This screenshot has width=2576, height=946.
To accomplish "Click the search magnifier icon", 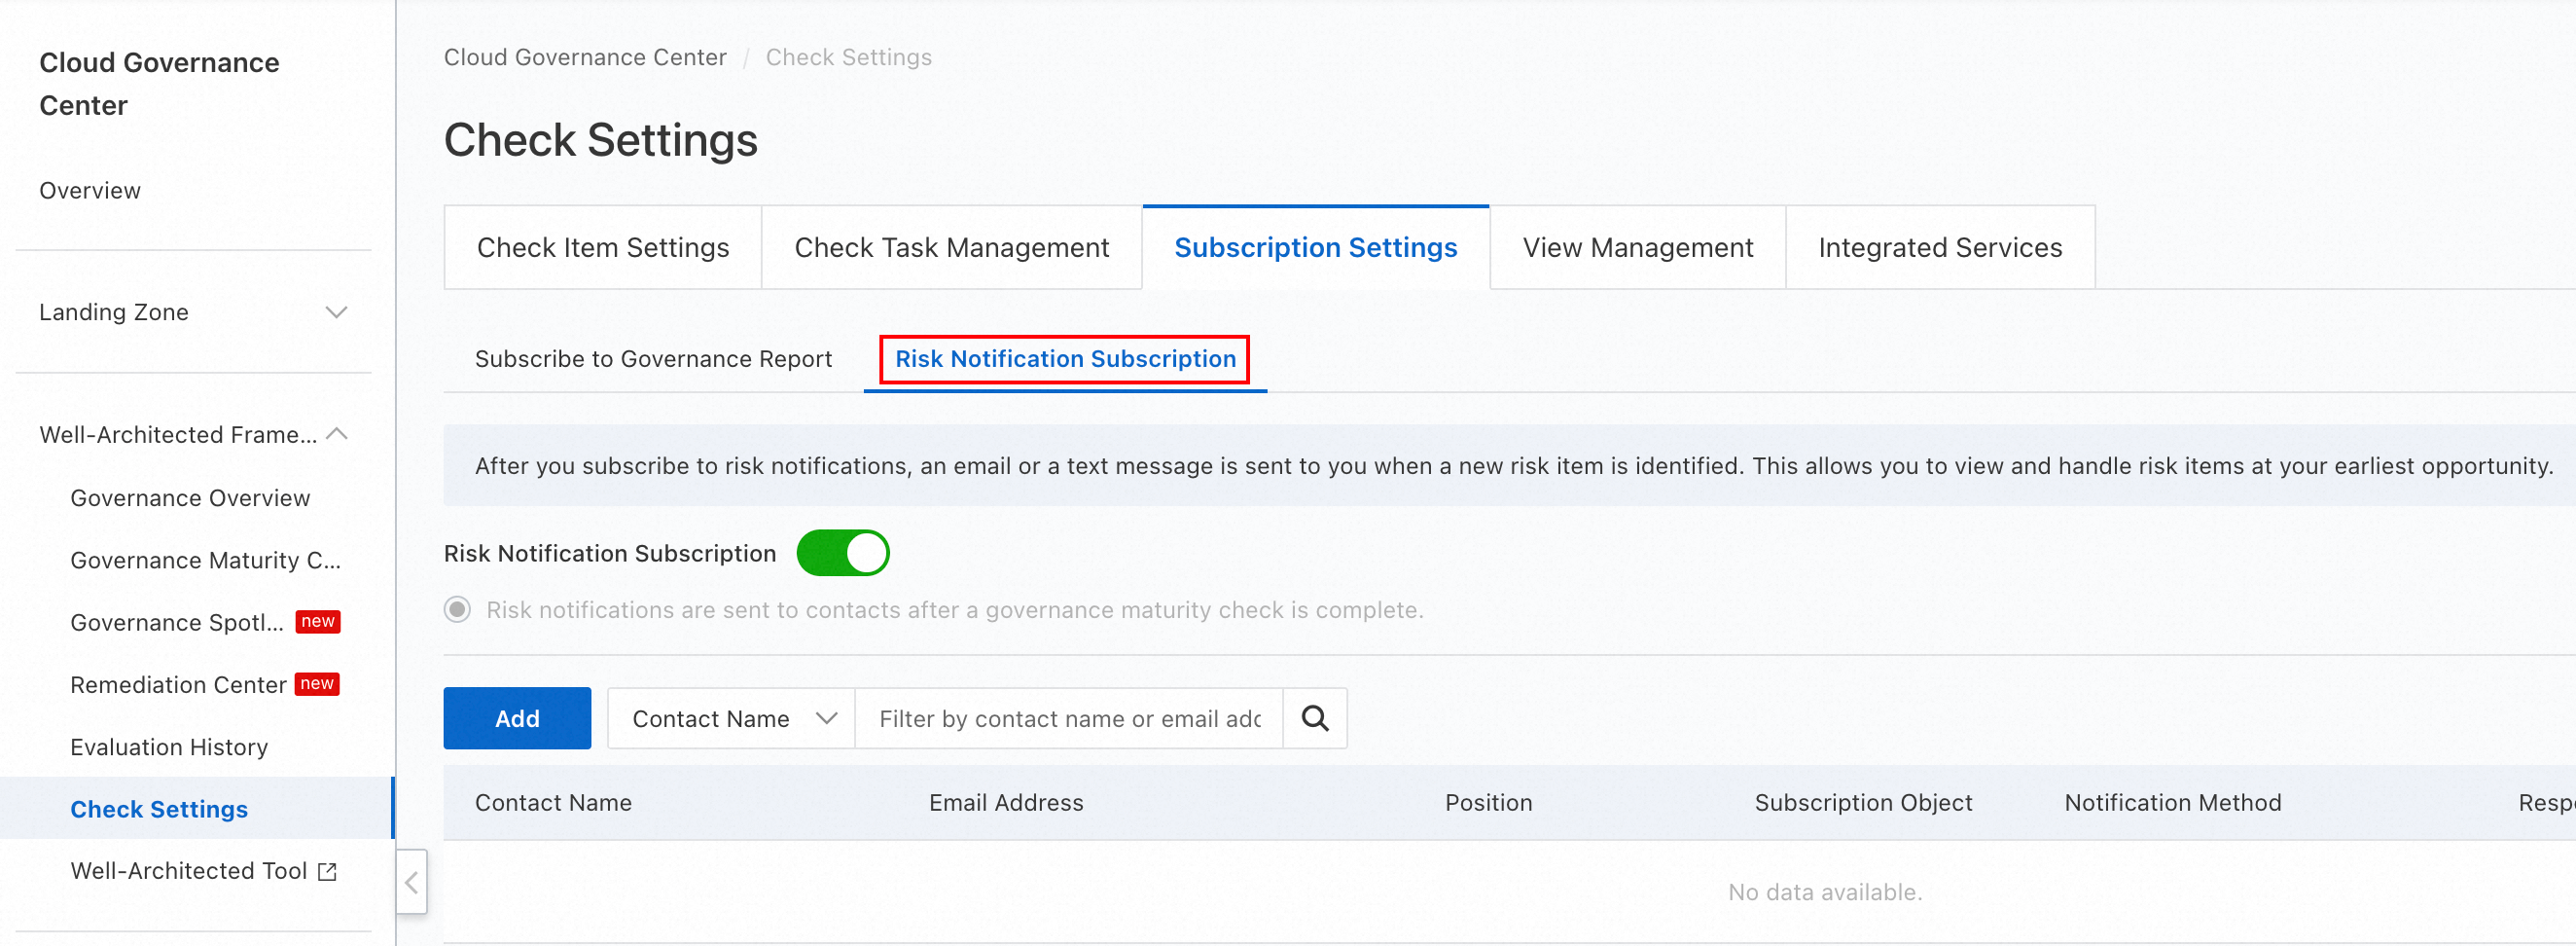I will pyautogui.click(x=1314, y=718).
